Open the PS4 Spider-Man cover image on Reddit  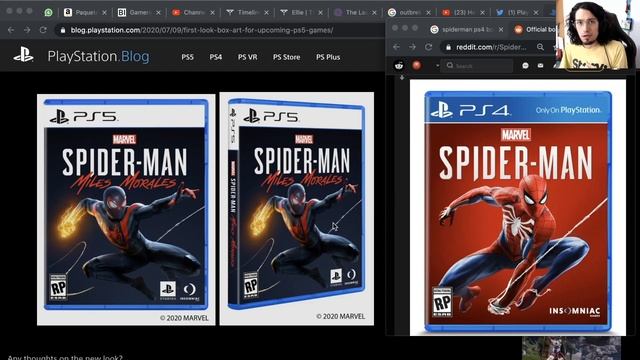pyautogui.click(x=518, y=207)
